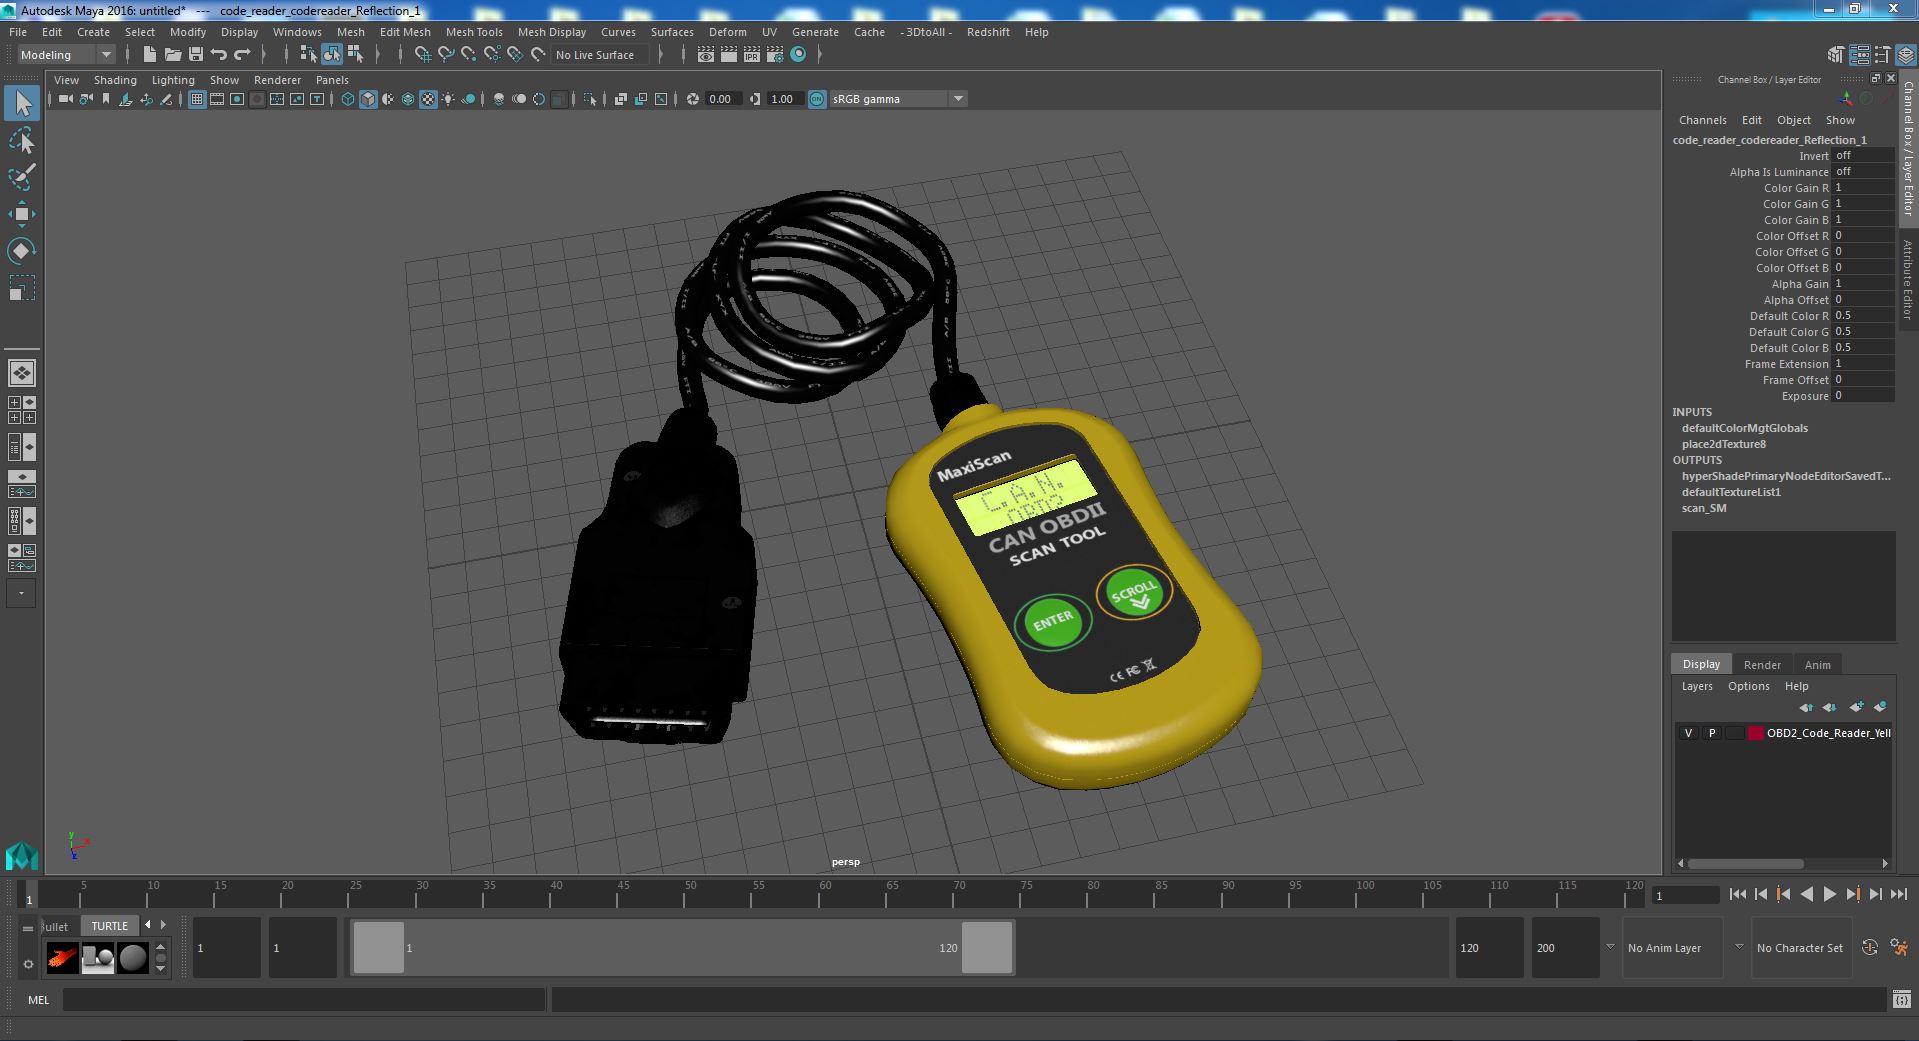Switch to Anim layer tab
Image resolution: width=1919 pixels, height=1041 pixels.
[1817, 665]
